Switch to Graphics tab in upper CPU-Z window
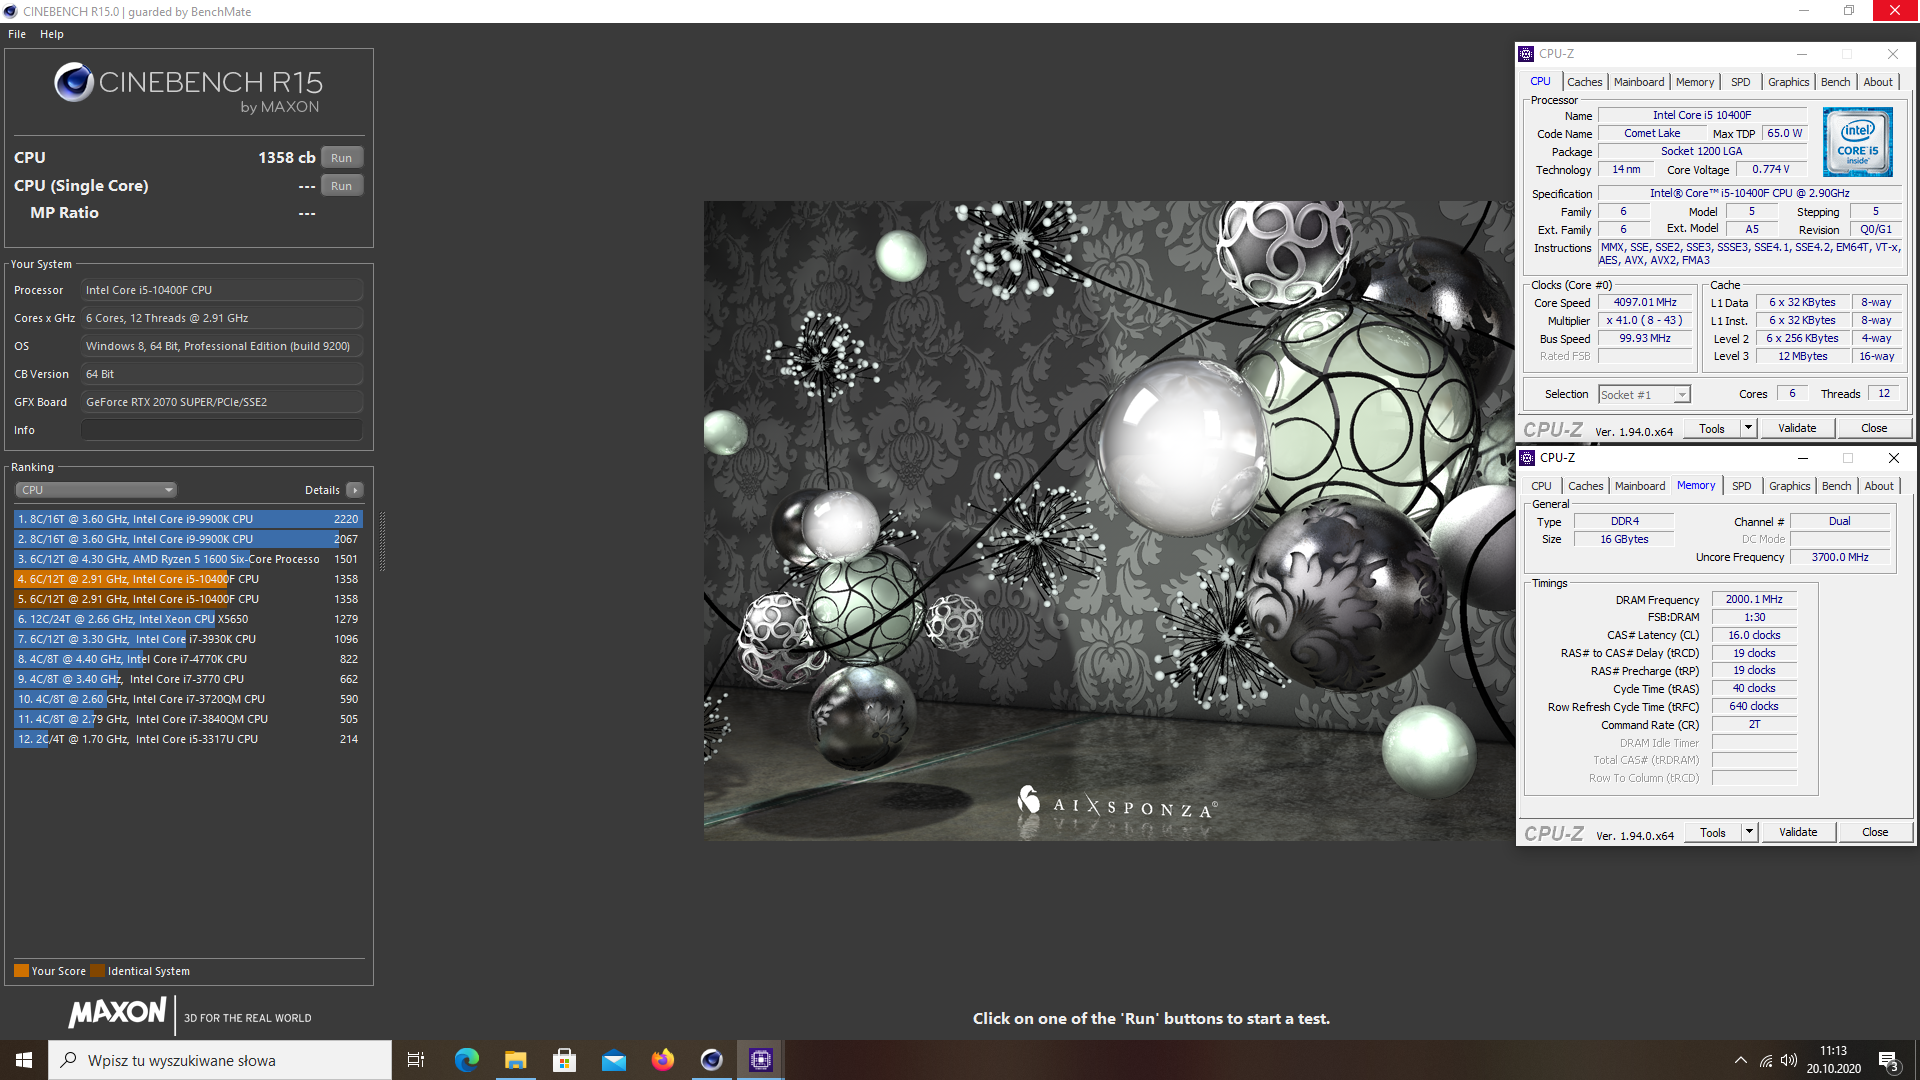Image resolution: width=1920 pixels, height=1080 pixels. [x=1788, y=82]
